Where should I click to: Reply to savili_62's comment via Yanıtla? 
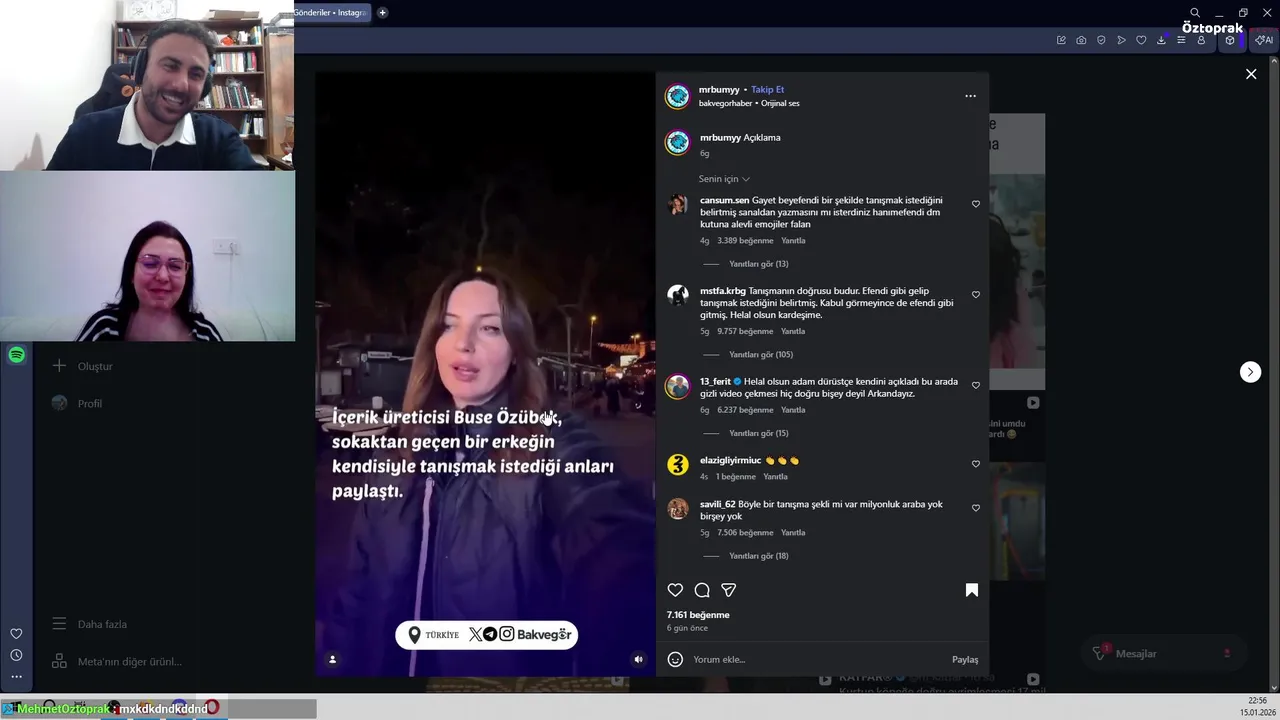click(x=793, y=533)
